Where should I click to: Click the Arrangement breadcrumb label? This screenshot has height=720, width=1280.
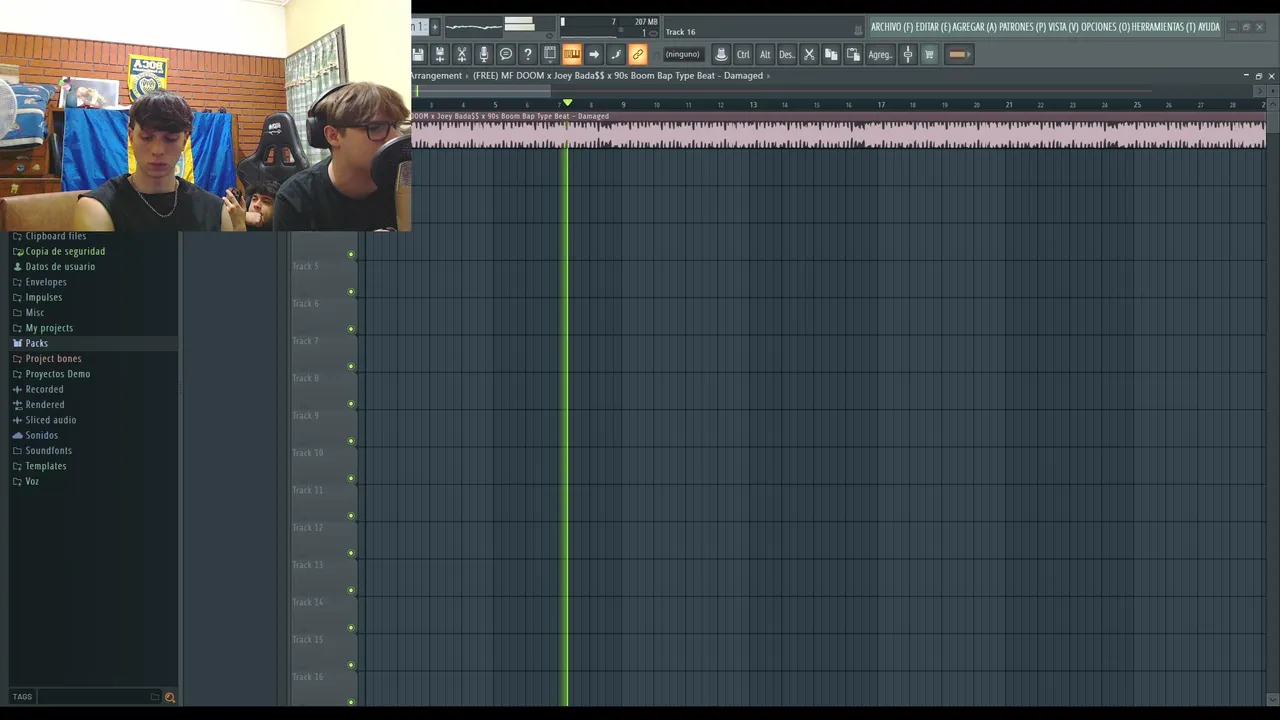pyautogui.click(x=436, y=76)
